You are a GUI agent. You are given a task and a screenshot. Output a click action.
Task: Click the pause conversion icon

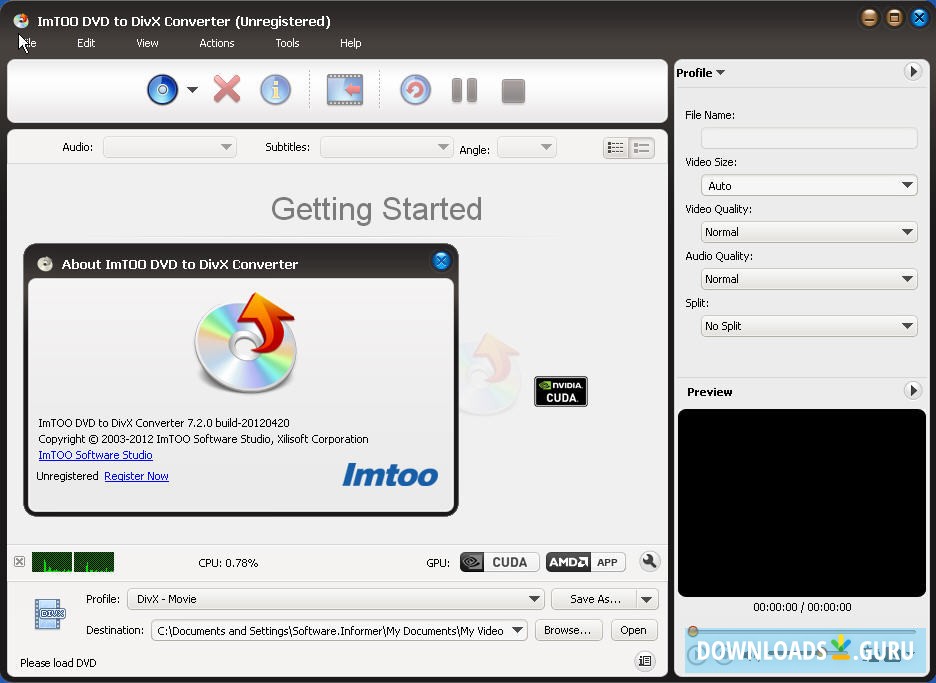[x=464, y=90]
